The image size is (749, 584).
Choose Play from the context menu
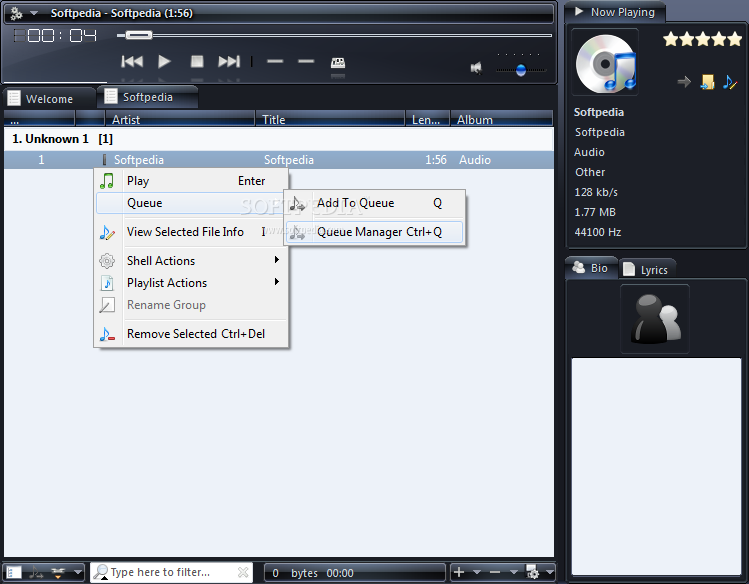(x=192, y=181)
